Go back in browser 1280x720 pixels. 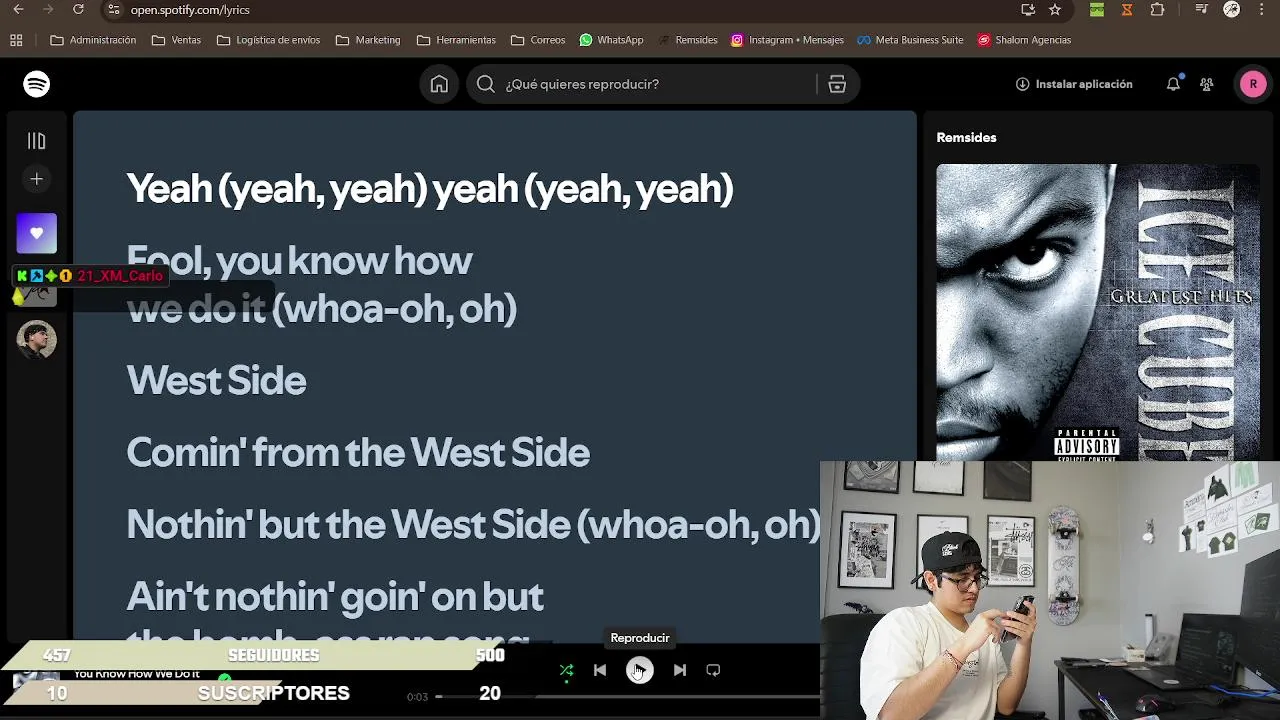(x=18, y=9)
